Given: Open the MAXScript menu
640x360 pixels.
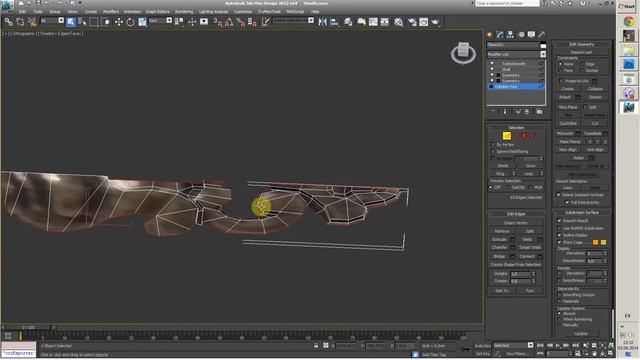Looking at the screenshot, I should point(295,12).
